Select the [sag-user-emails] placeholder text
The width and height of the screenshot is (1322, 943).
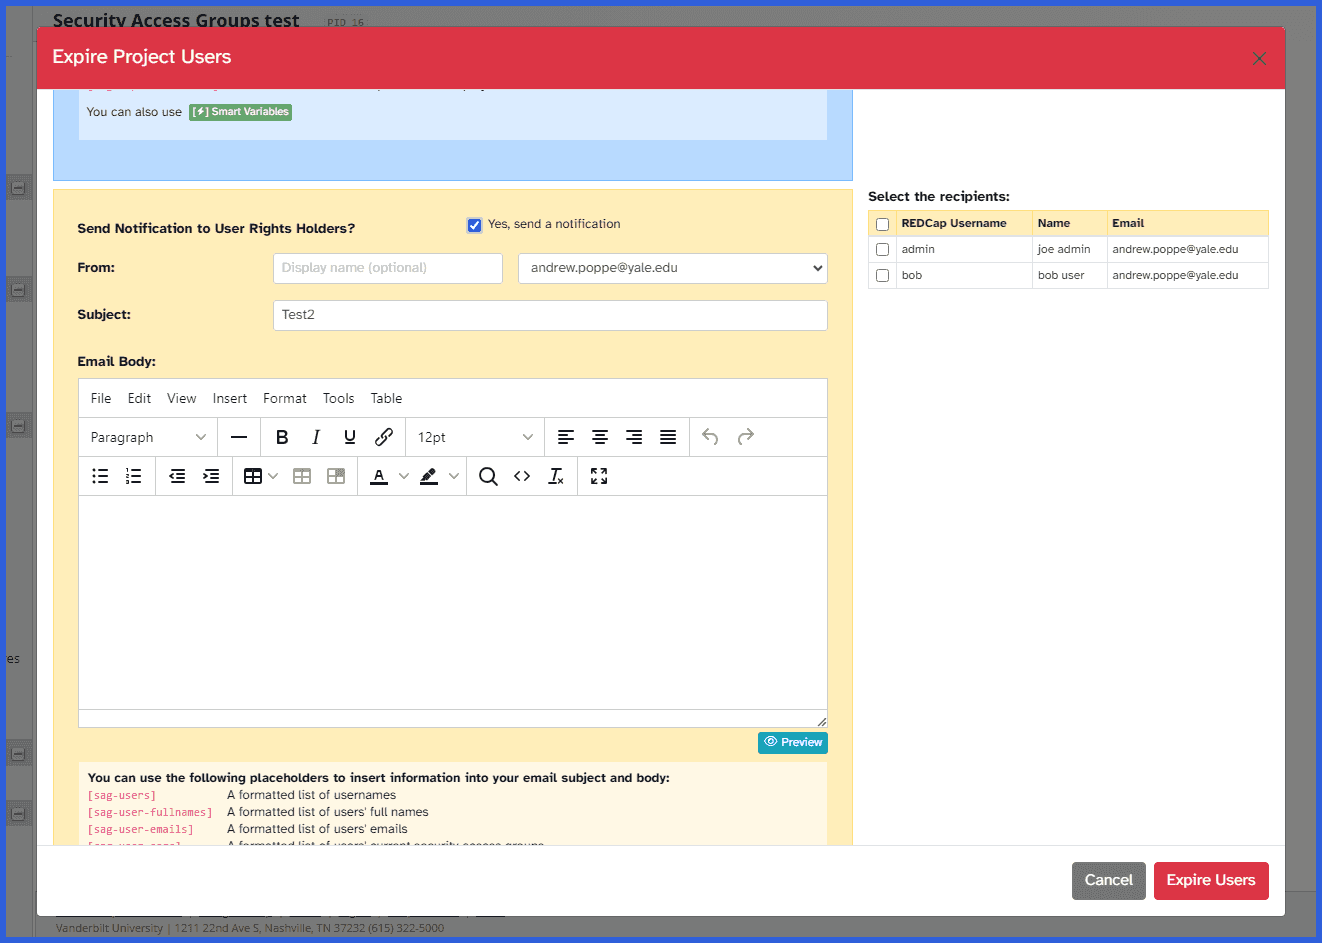141,830
